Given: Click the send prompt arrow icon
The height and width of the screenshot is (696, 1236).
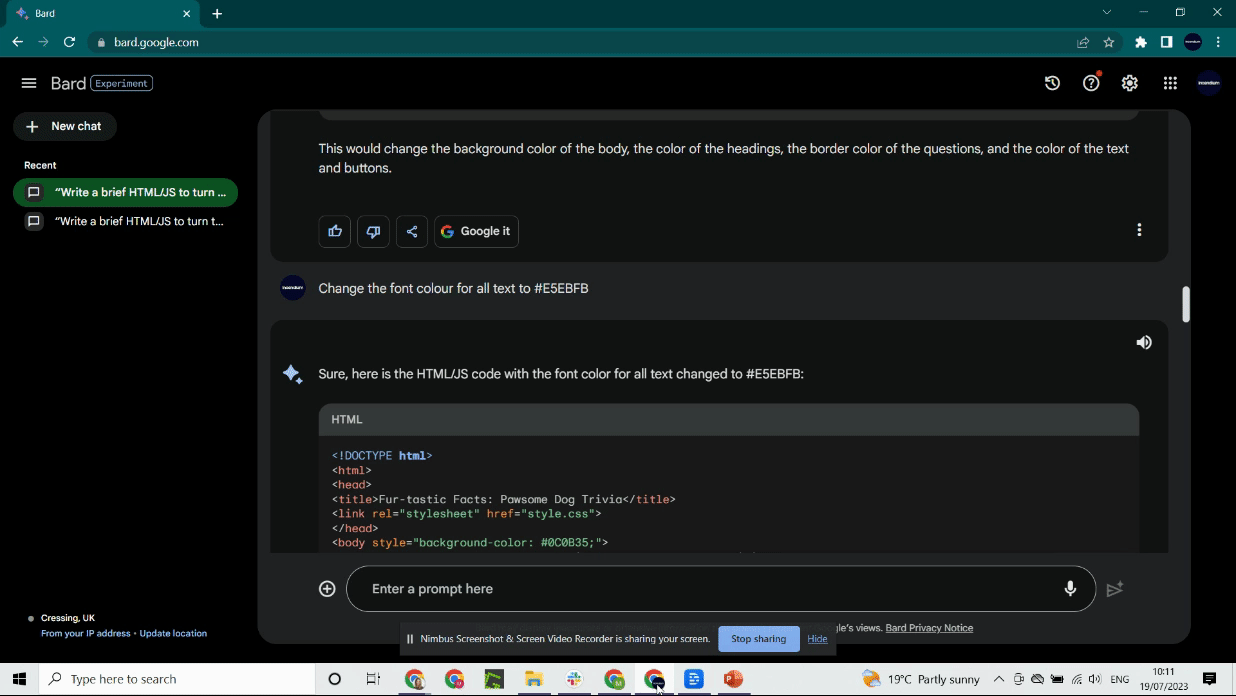Looking at the screenshot, I should click(x=1115, y=589).
